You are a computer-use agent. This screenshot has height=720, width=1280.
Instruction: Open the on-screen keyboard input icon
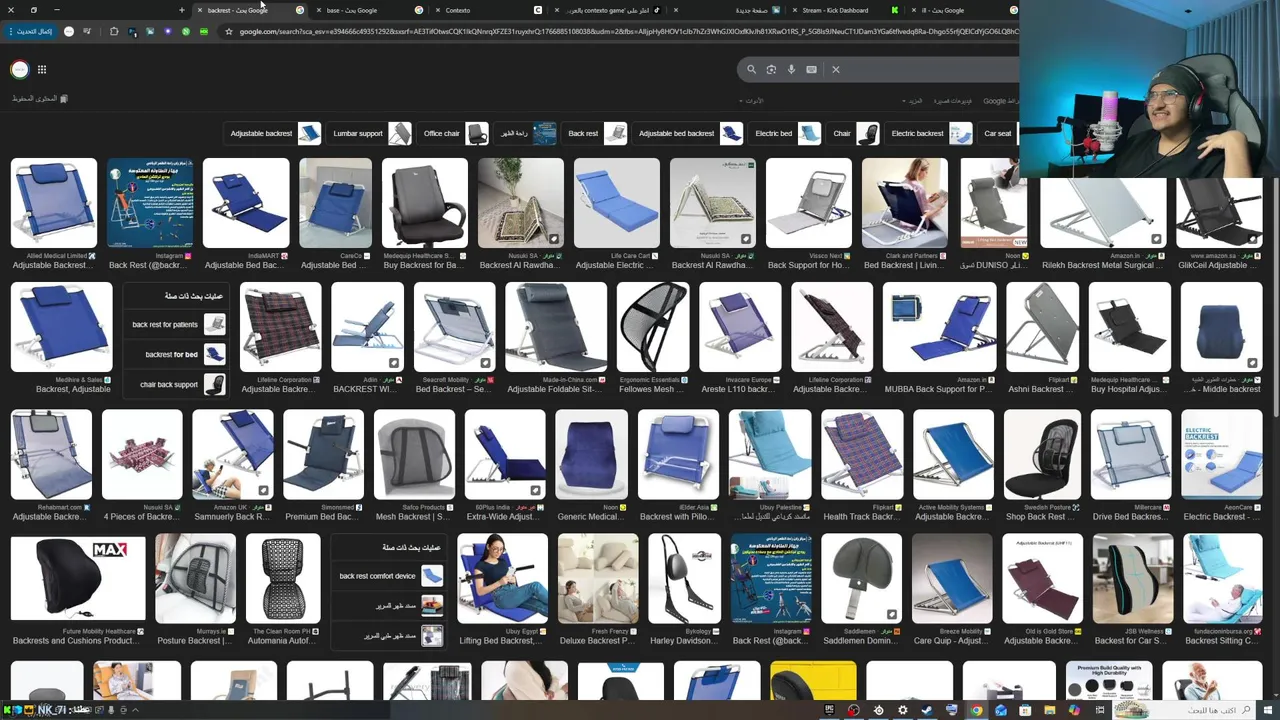click(x=811, y=70)
